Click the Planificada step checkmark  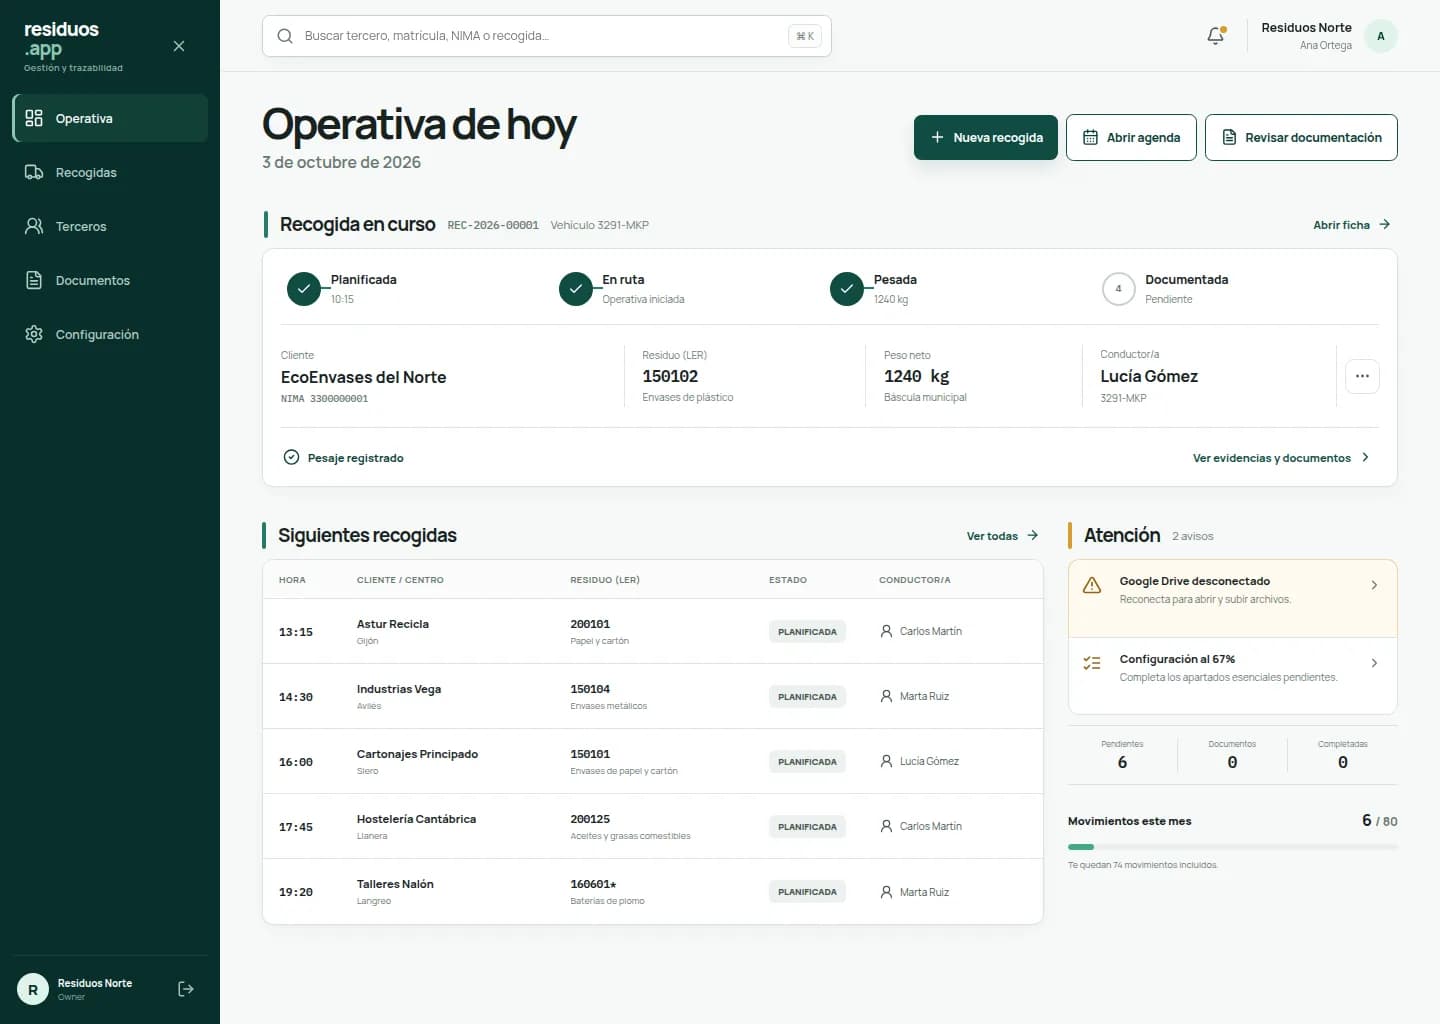(x=304, y=289)
